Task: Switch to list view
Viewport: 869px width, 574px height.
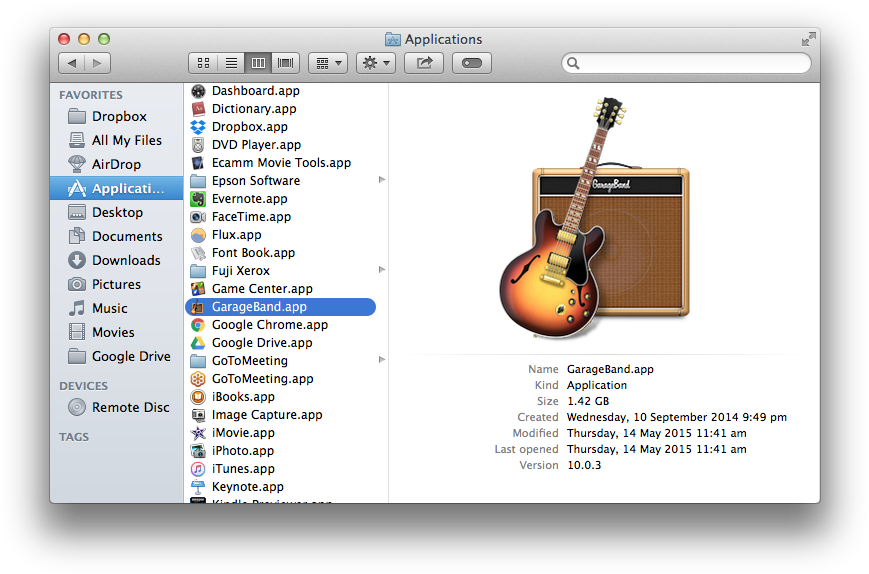Action: 231,63
